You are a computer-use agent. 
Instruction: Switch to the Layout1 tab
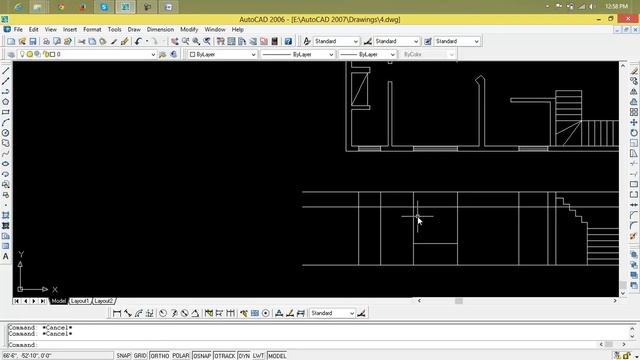point(80,301)
